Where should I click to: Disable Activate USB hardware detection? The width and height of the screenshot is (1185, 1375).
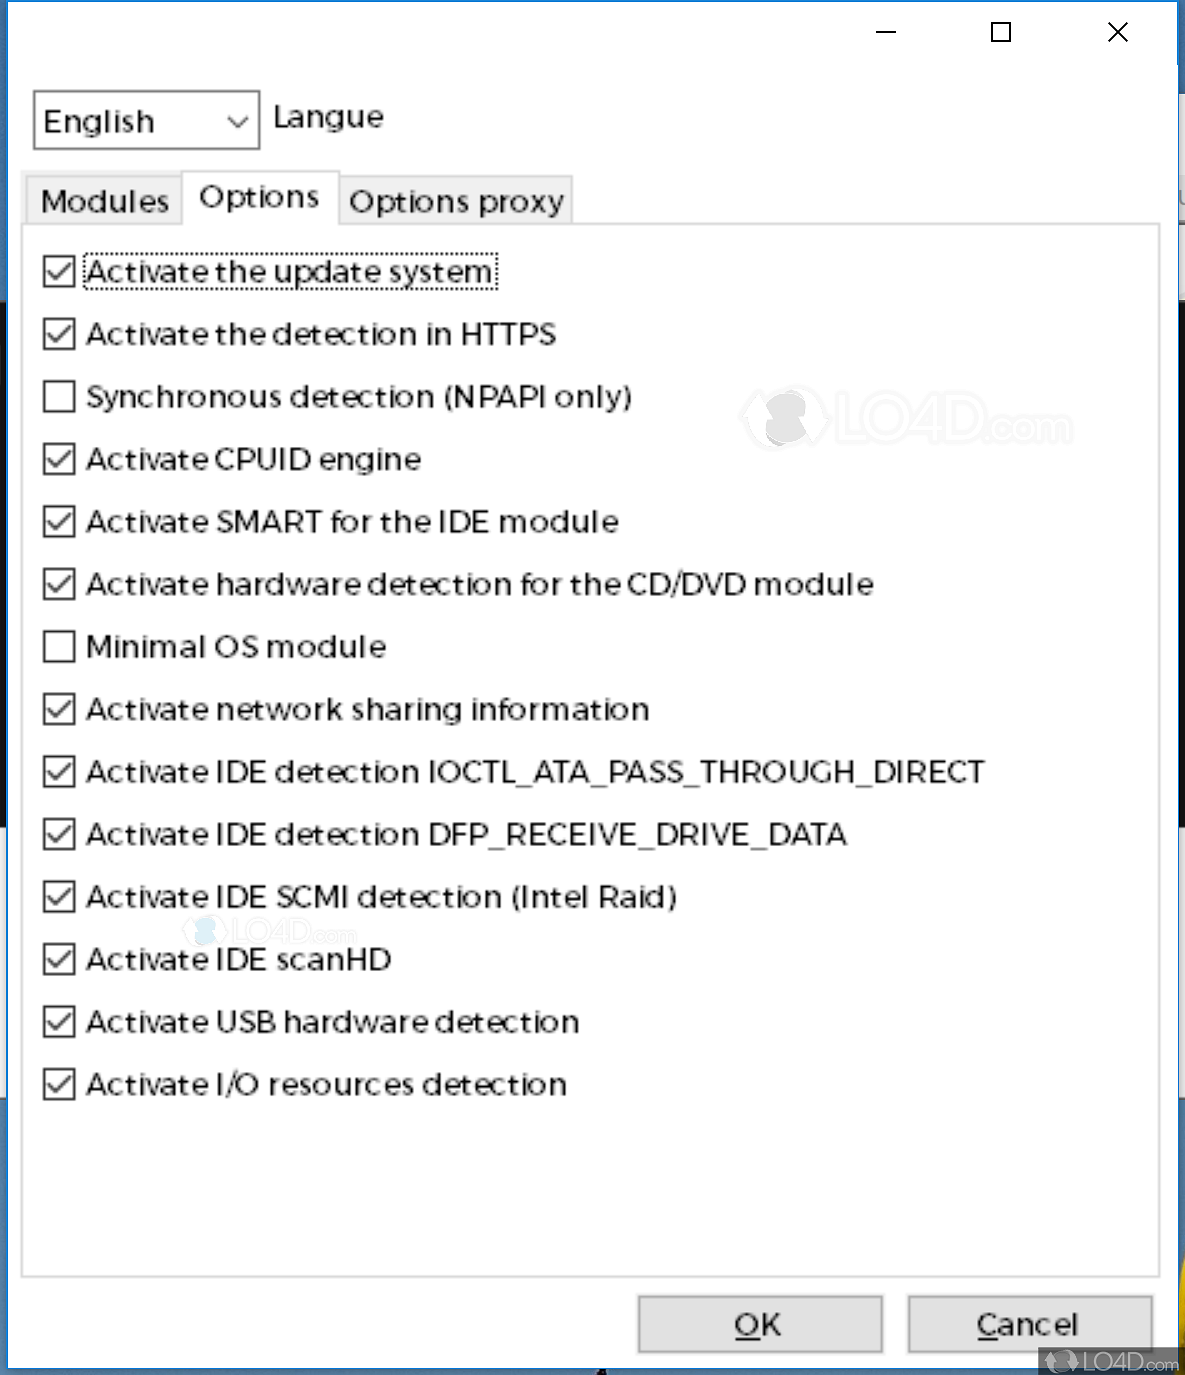coord(58,1021)
